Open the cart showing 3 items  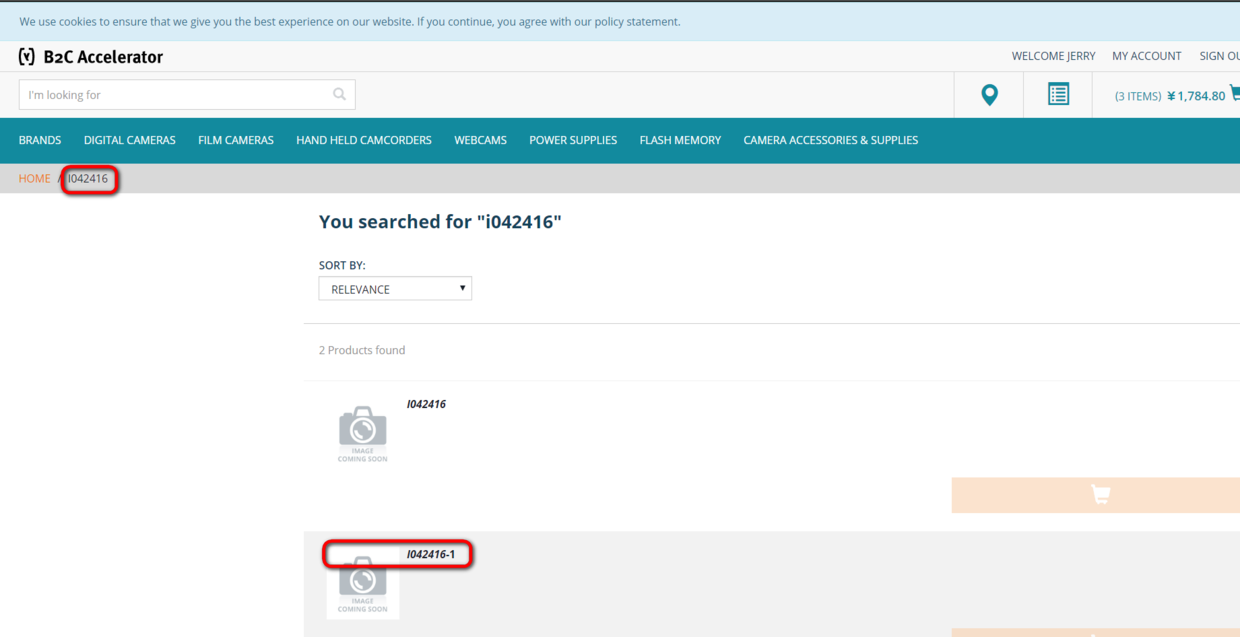[1177, 95]
